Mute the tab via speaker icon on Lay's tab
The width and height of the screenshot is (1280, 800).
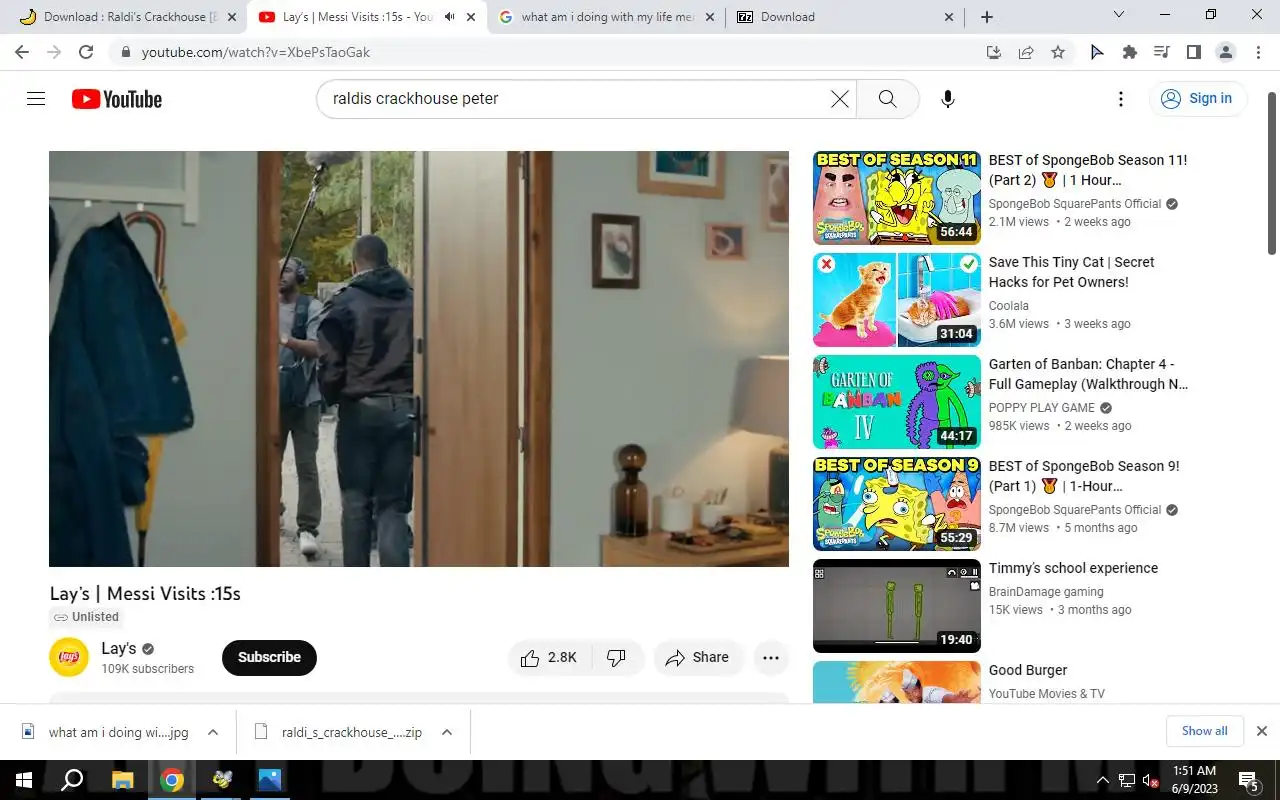450,17
